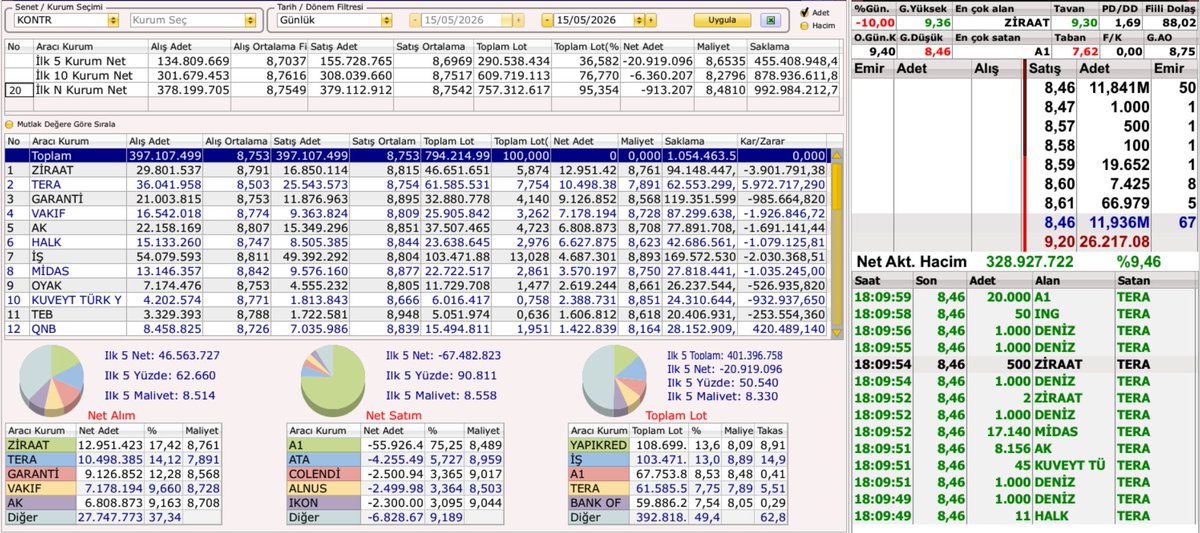Viewport: 1200px width, 533px height.
Task: Select 18:09:48 HALK trade row
Action: (x=1025, y=516)
